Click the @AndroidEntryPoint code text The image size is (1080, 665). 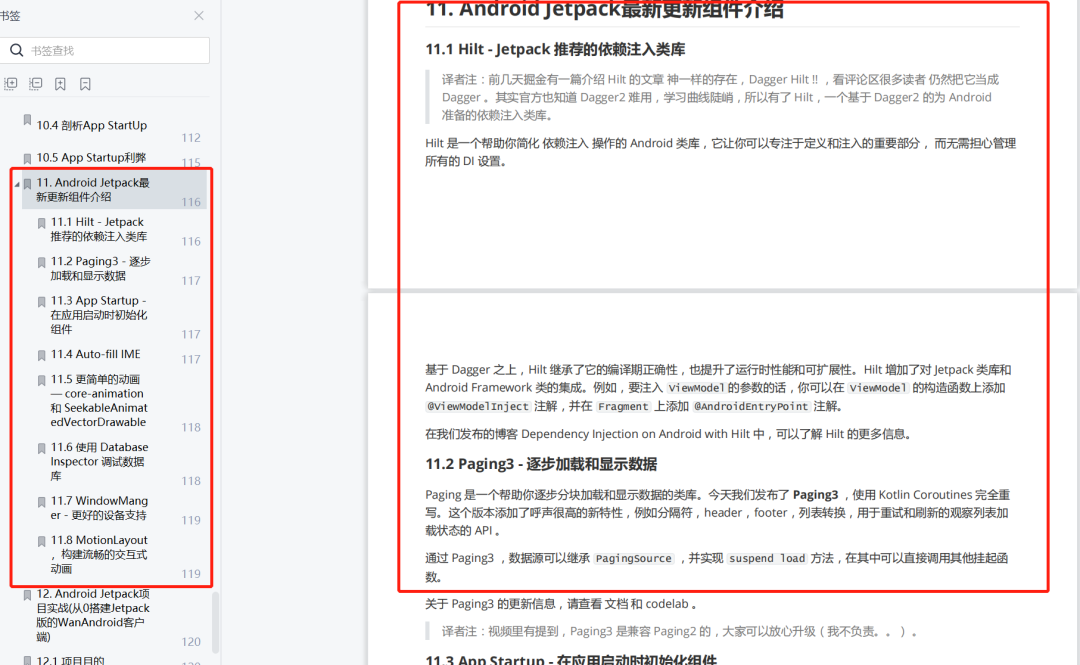point(751,407)
